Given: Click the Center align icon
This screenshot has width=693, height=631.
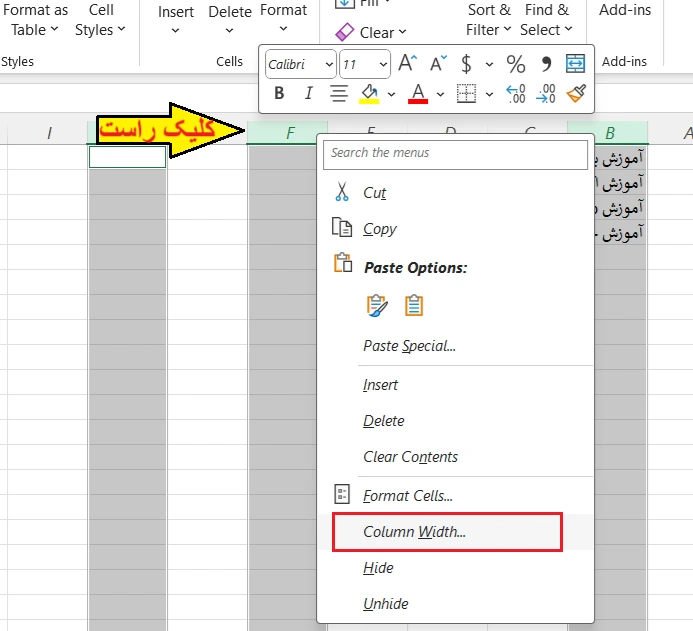Looking at the screenshot, I should pos(339,94).
